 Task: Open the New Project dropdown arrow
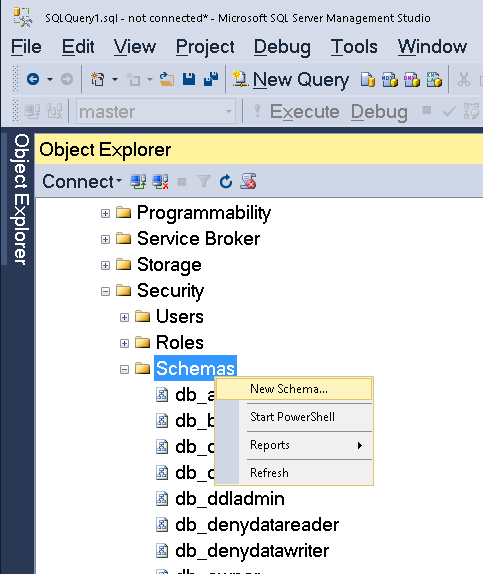click(x=115, y=79)
